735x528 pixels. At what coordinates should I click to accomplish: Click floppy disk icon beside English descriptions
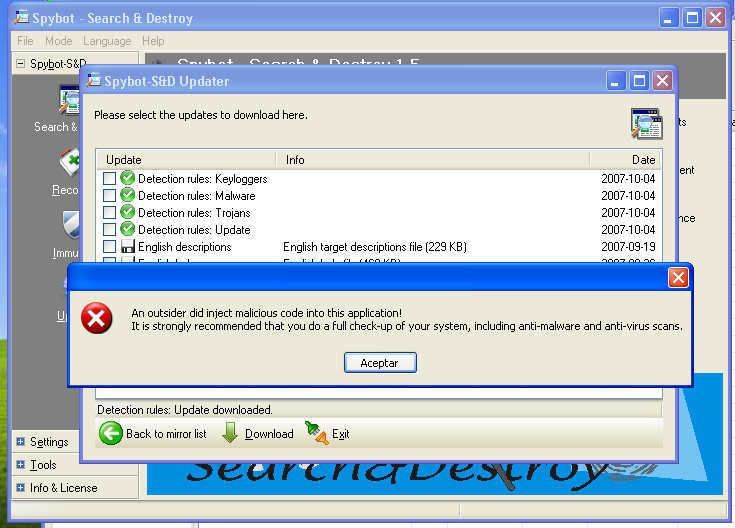point(128,246)
